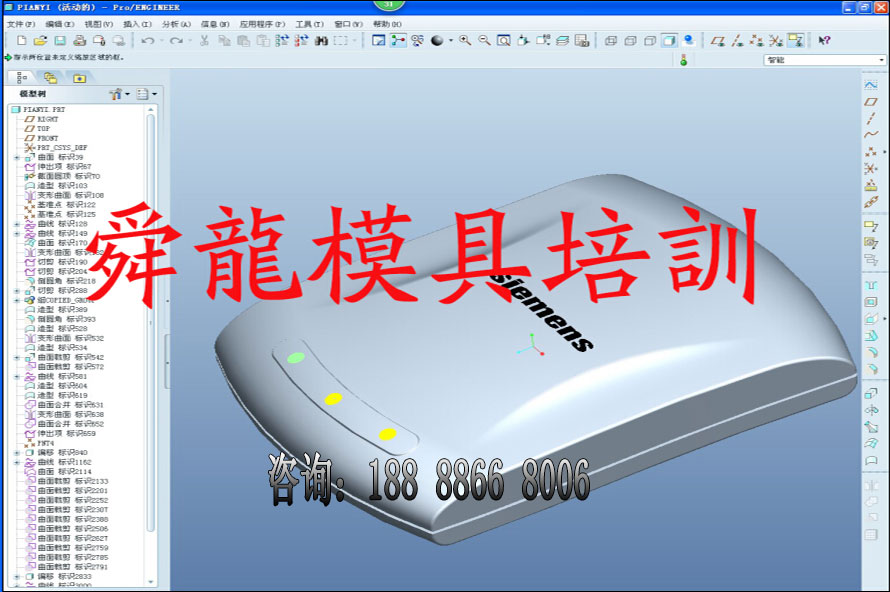Screen dimensions: 890x592
Task: Click the Shell tool in right toolbar
Action: 871,302
